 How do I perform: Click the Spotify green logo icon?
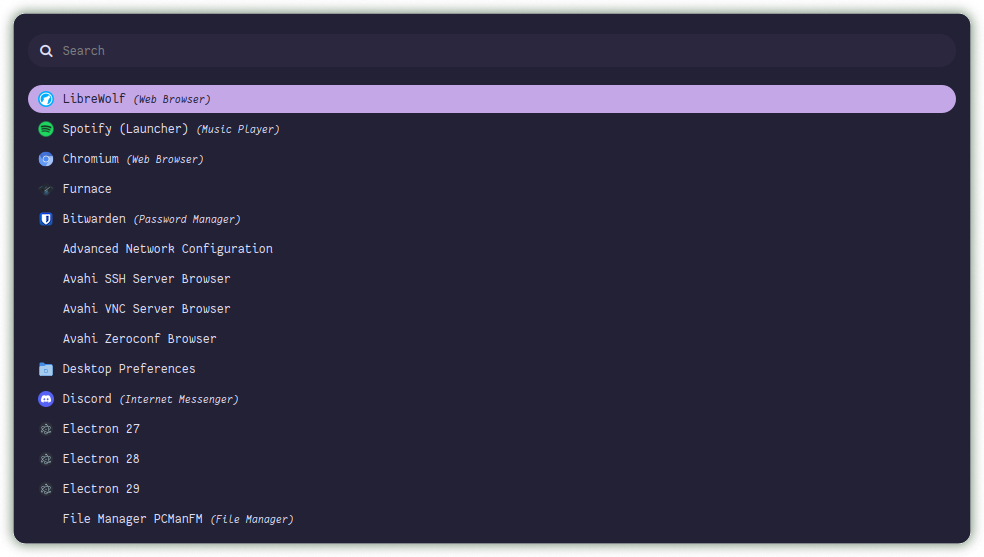click(46, 129)
